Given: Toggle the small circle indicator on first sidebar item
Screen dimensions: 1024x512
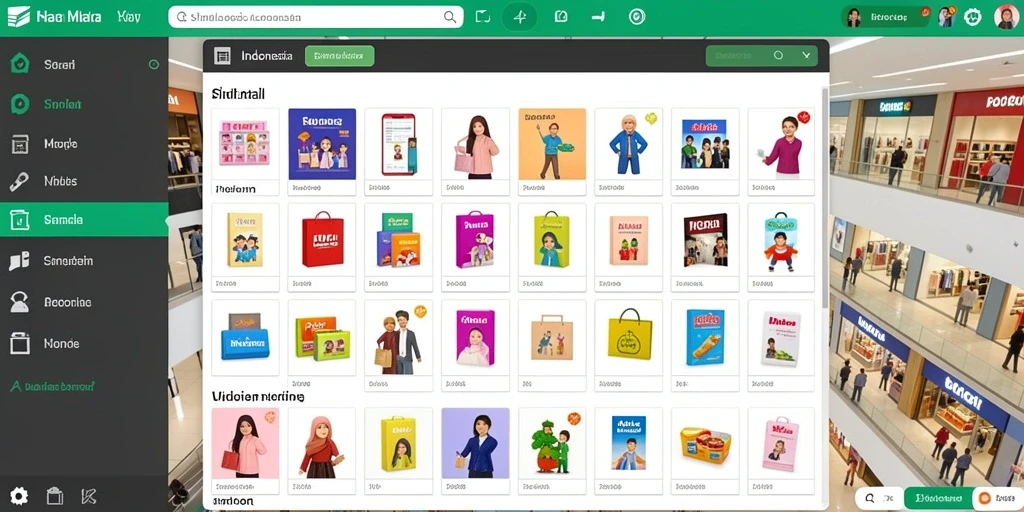Looking at the screenshot, I should [x=154, y=64].
